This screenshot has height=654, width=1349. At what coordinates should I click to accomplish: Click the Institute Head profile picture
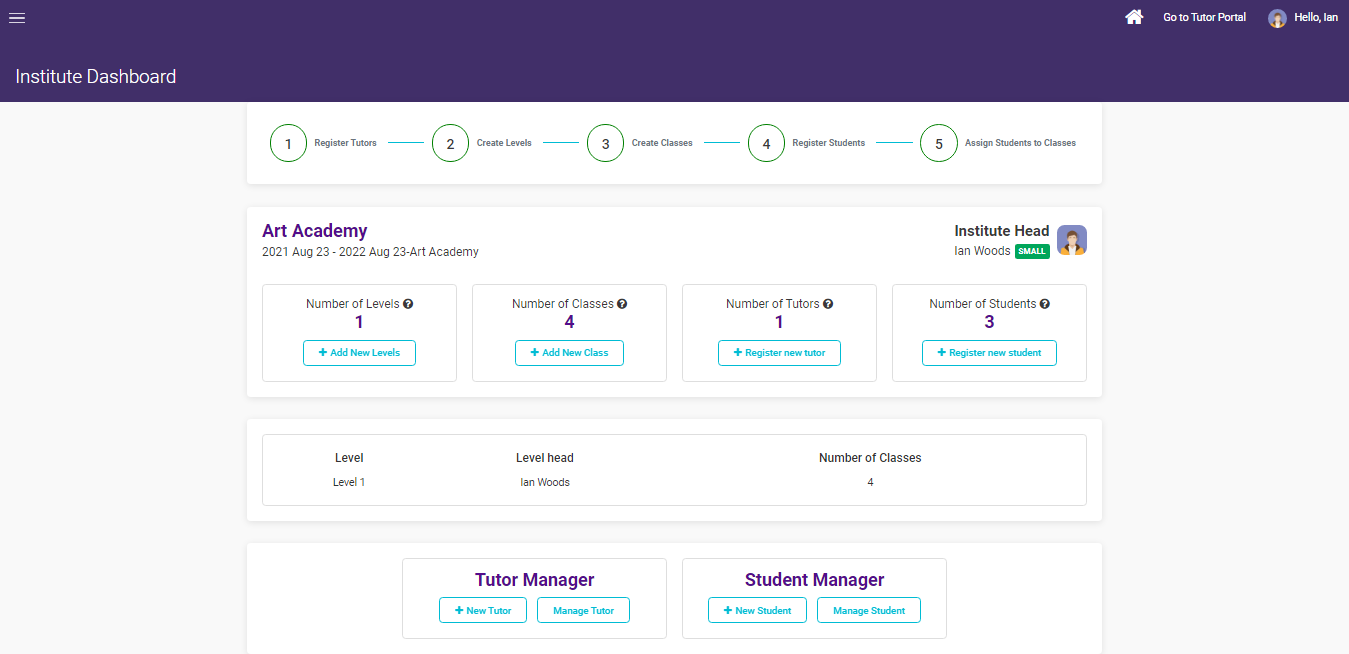tap(1071, 240)
